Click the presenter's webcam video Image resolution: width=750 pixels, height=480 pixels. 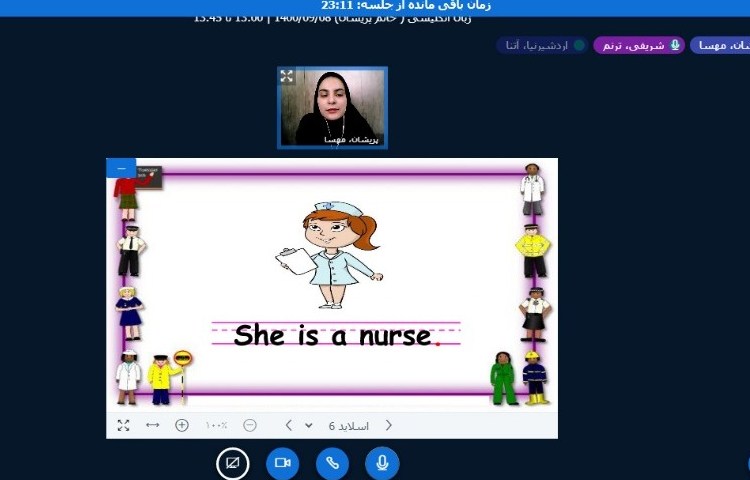click(x=332, y=106)
